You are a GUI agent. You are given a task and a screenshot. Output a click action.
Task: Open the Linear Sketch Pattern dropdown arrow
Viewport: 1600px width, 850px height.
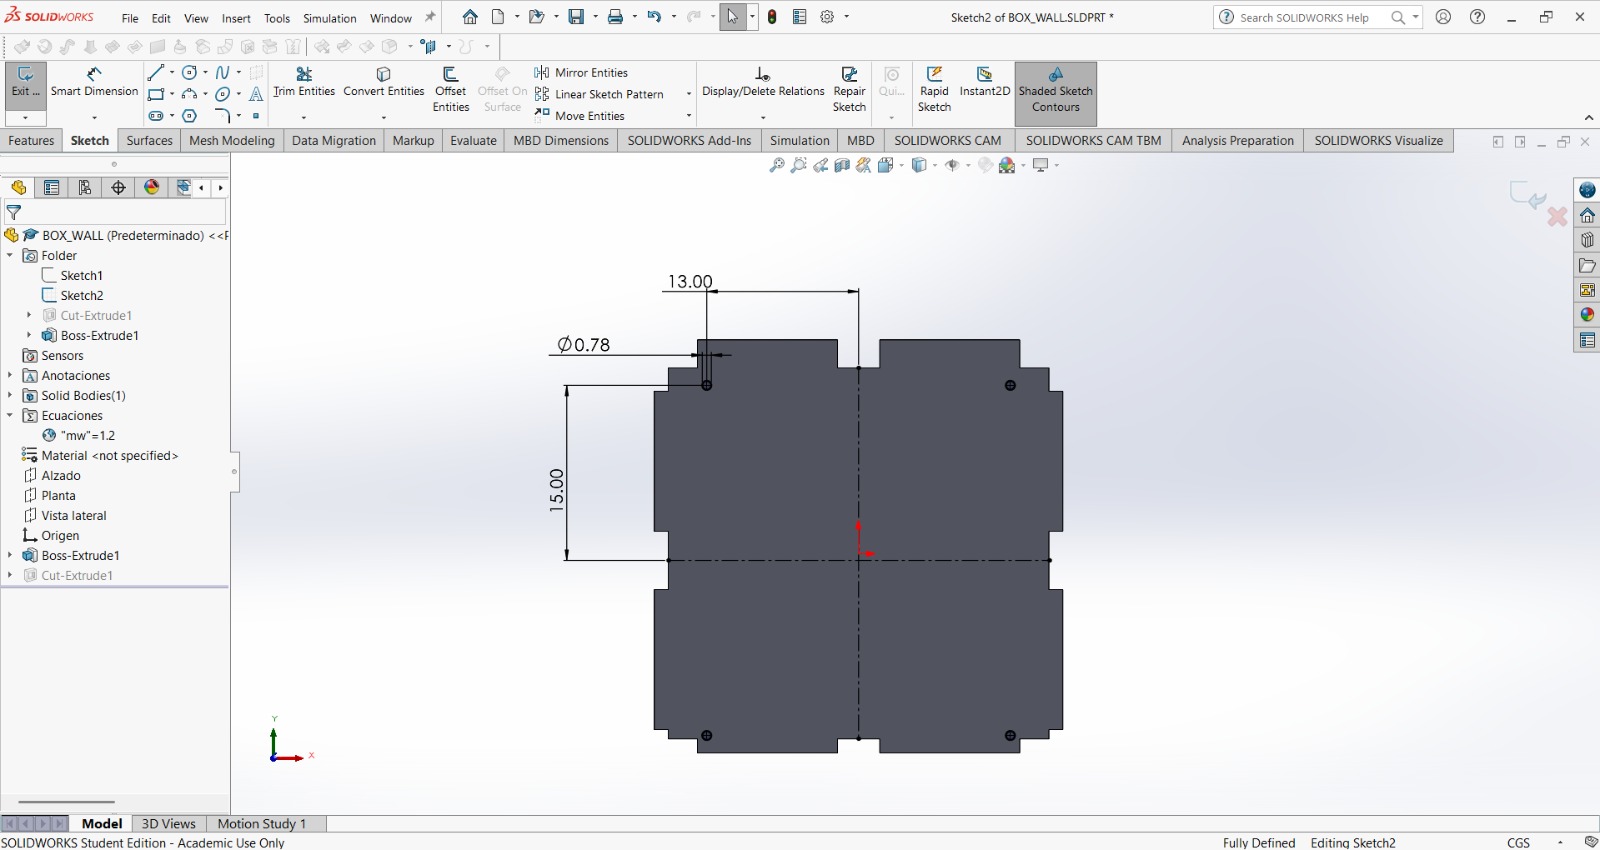pos(689,94)
